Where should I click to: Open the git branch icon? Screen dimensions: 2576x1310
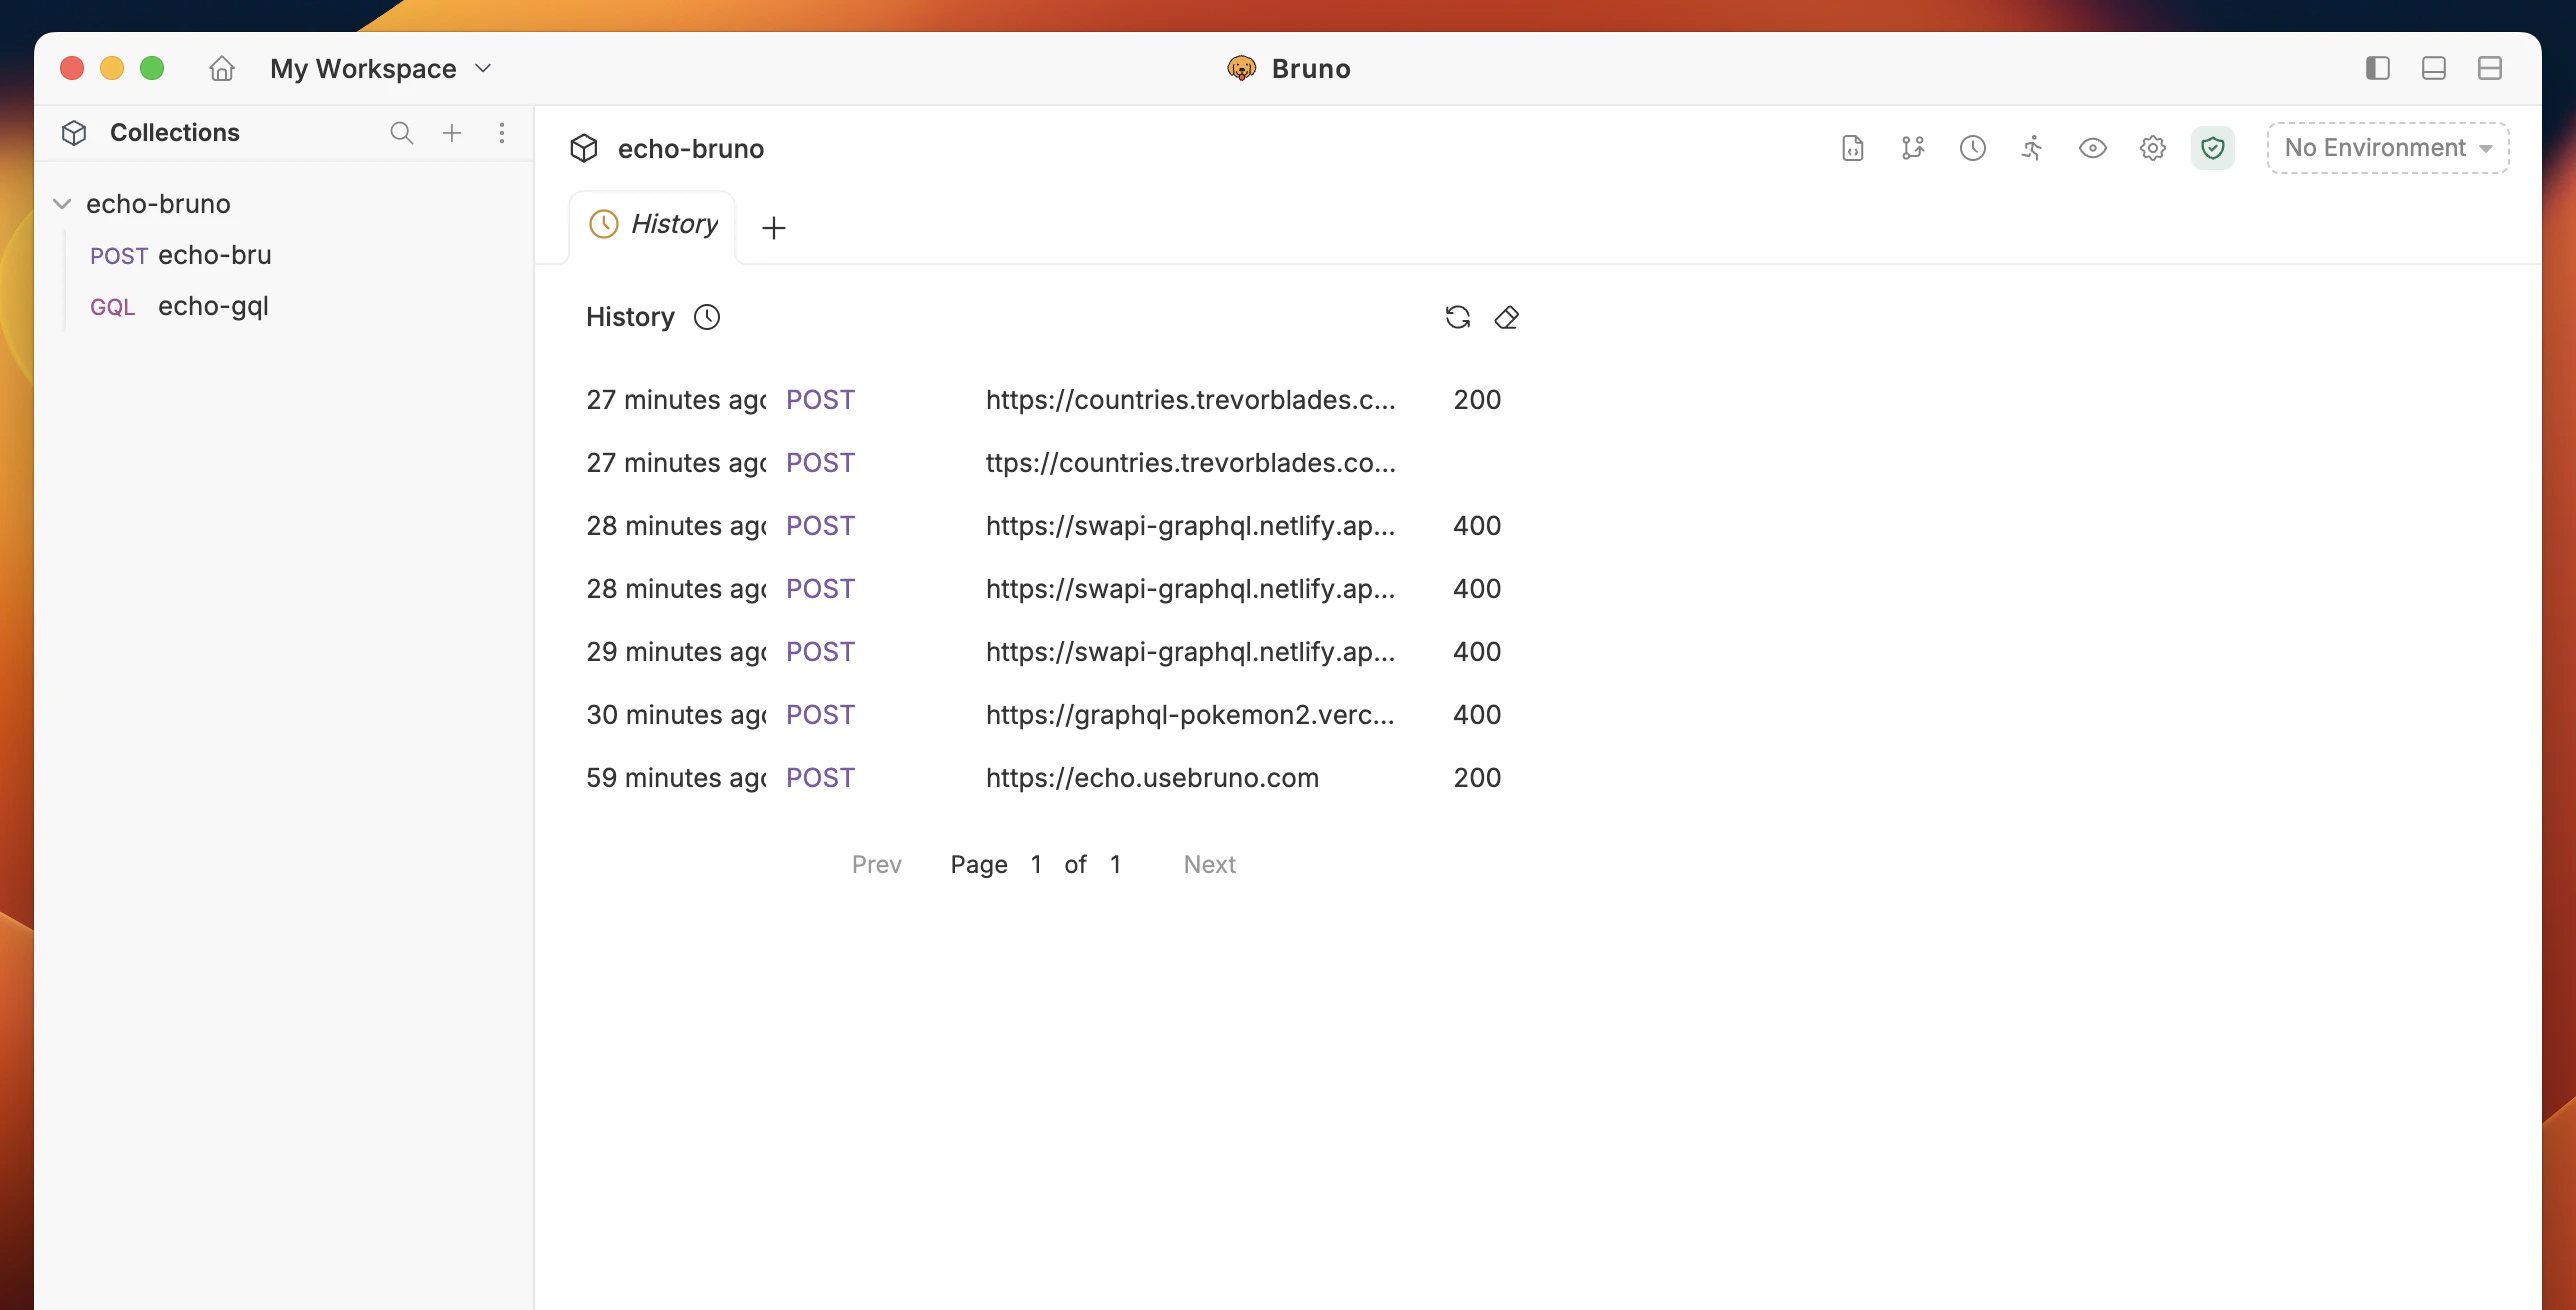pos(1912,148)
